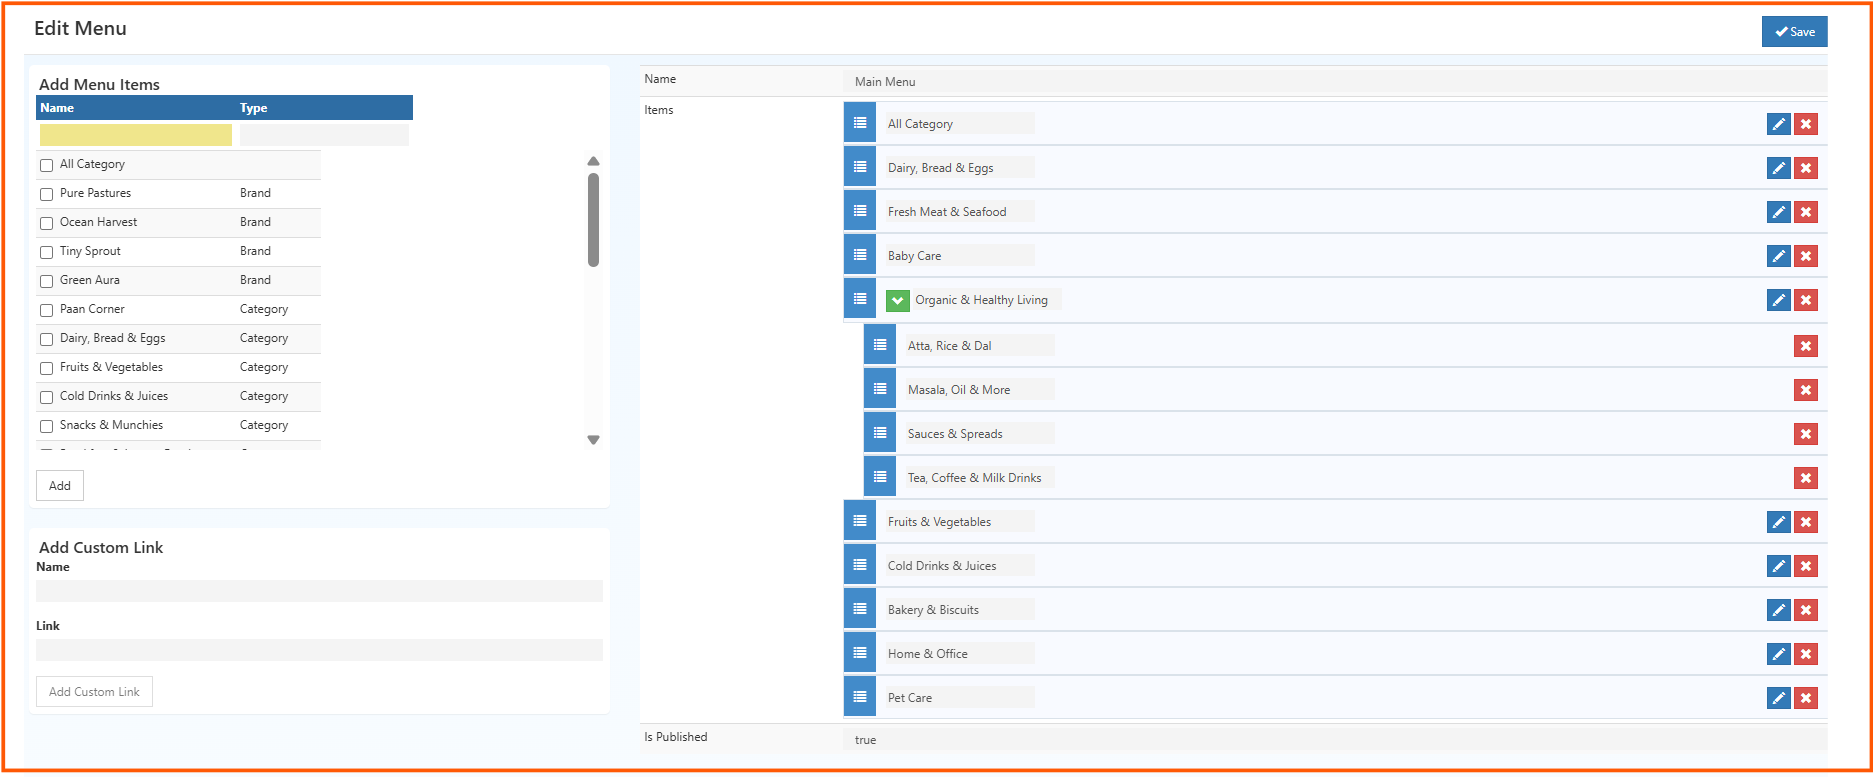1873x777 pixels.
Task: Sort by the Name column header
Action: point(57,108)
